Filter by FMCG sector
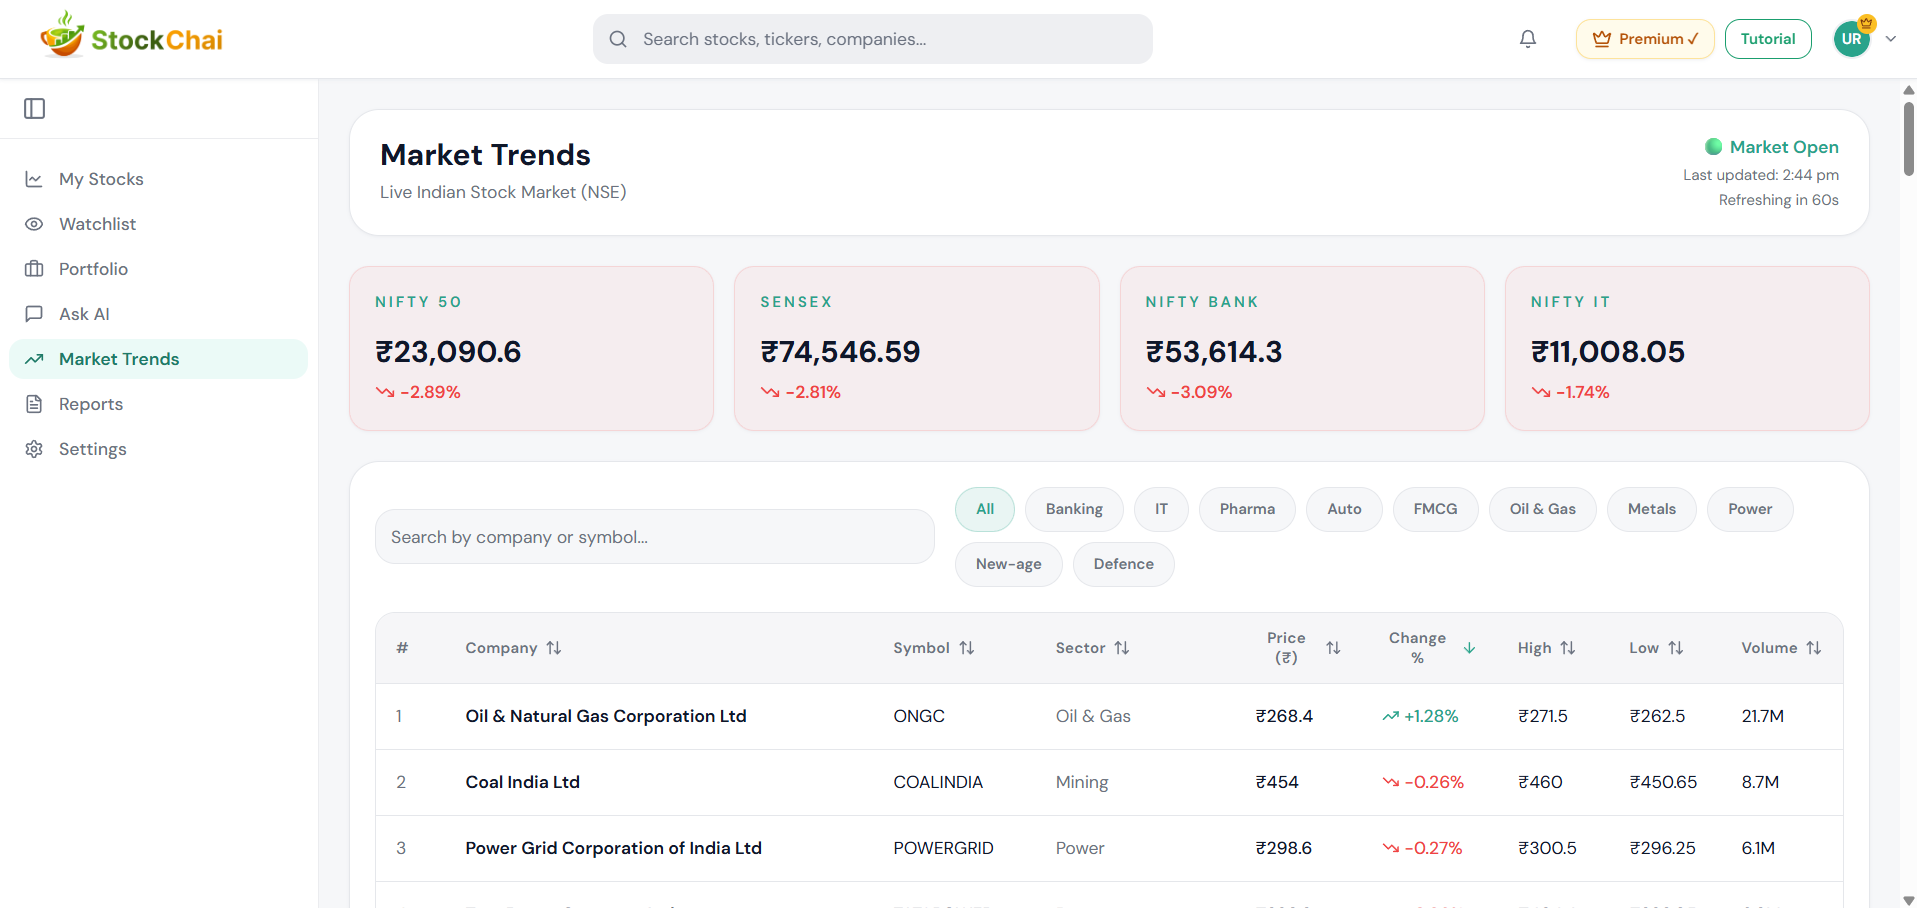This screenshot has height=908, width=1917. 1435,509
